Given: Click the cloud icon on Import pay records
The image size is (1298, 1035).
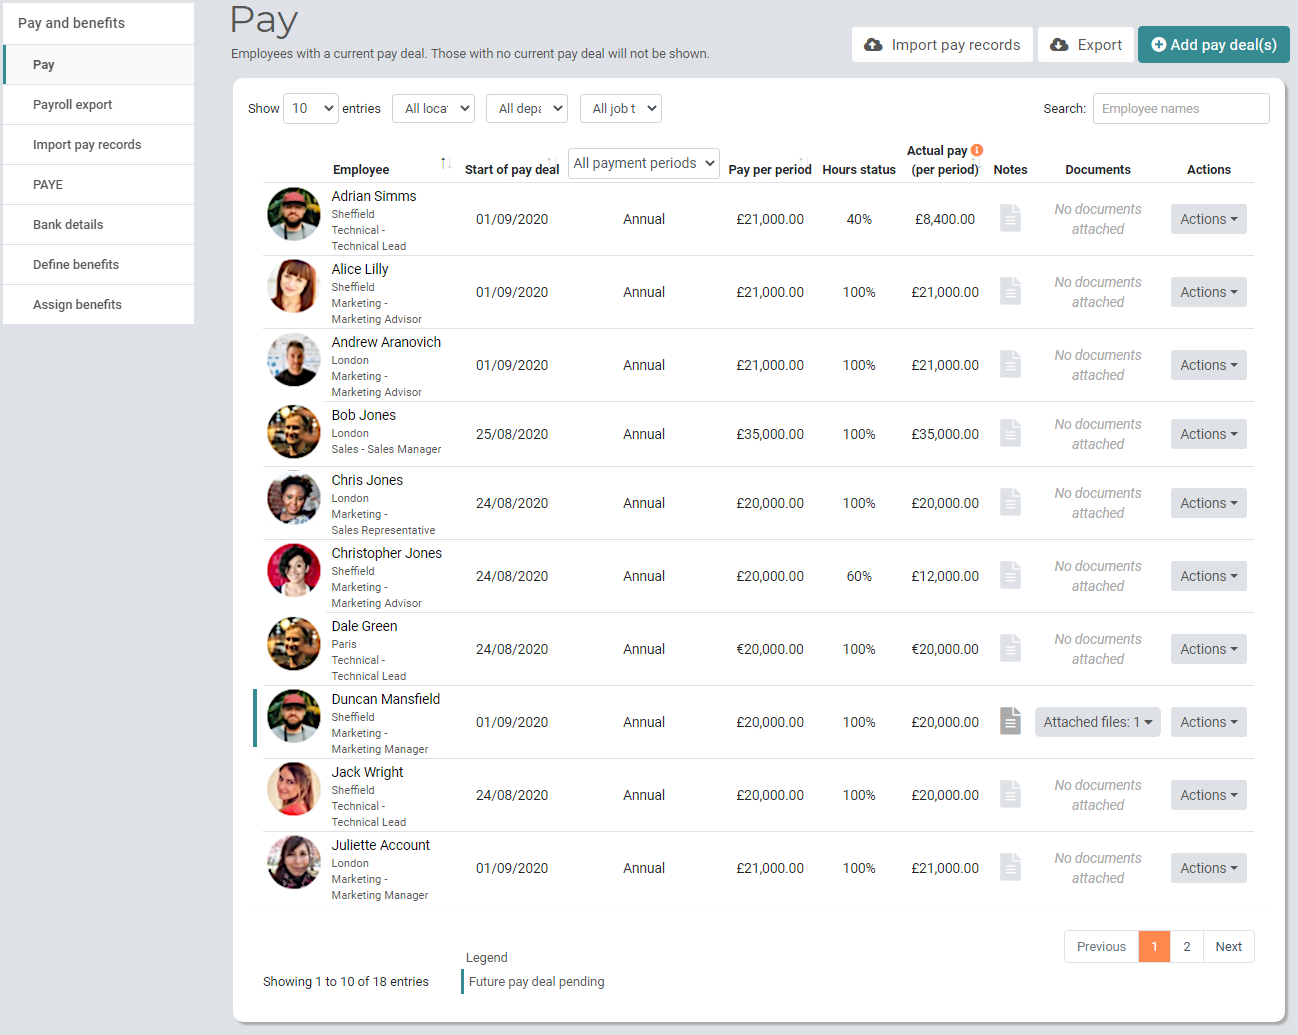Looking at the screenshot, I should point(874,44).
